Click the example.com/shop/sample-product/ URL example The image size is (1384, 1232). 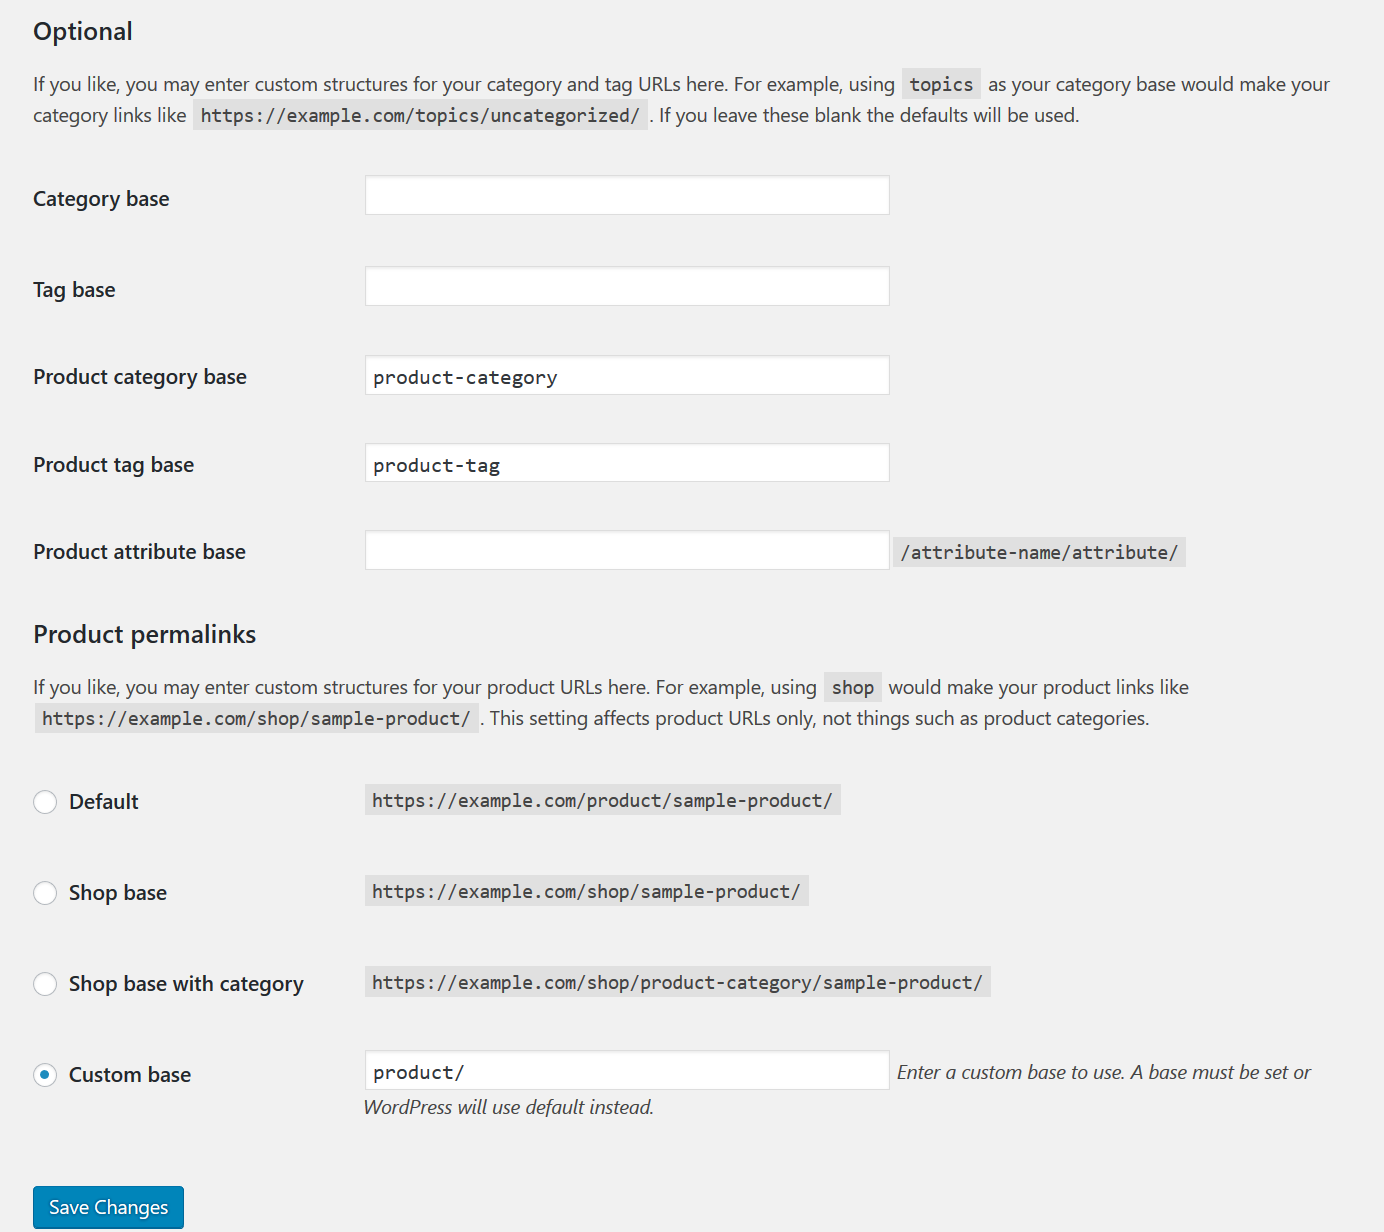[586, 892]
